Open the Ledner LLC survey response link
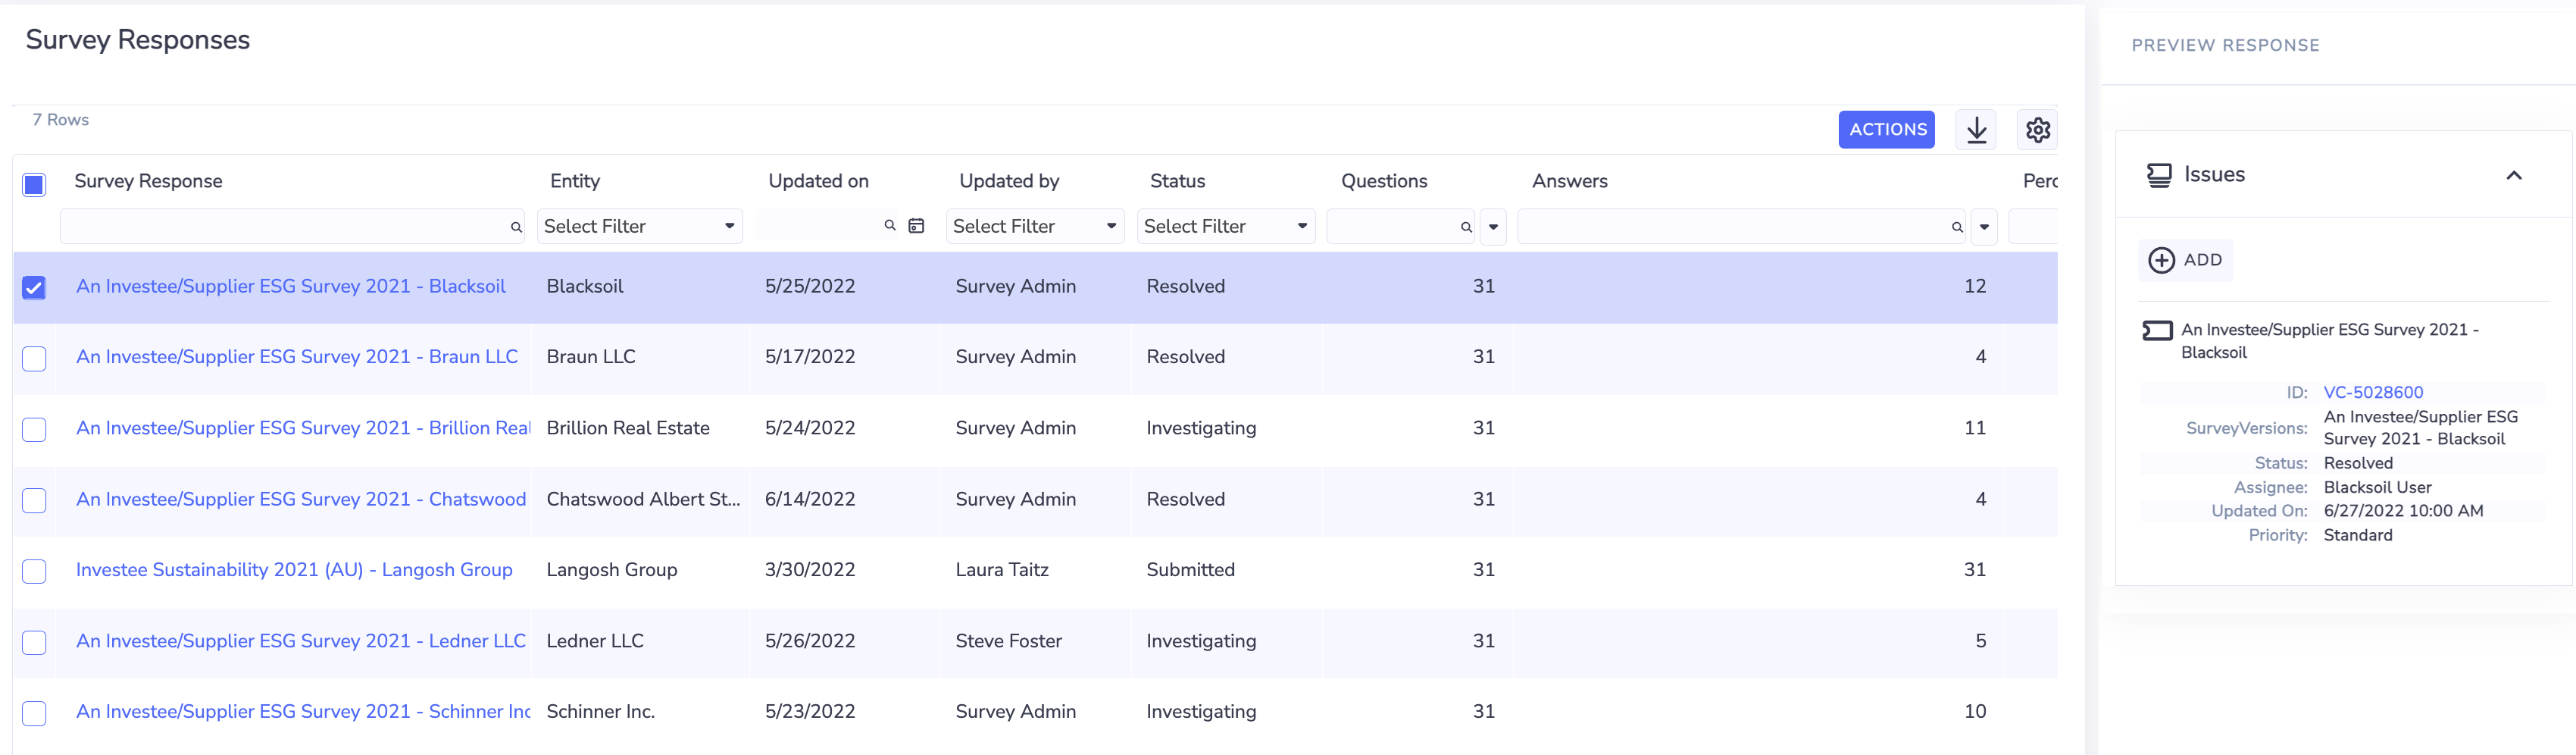 [301, 641]
